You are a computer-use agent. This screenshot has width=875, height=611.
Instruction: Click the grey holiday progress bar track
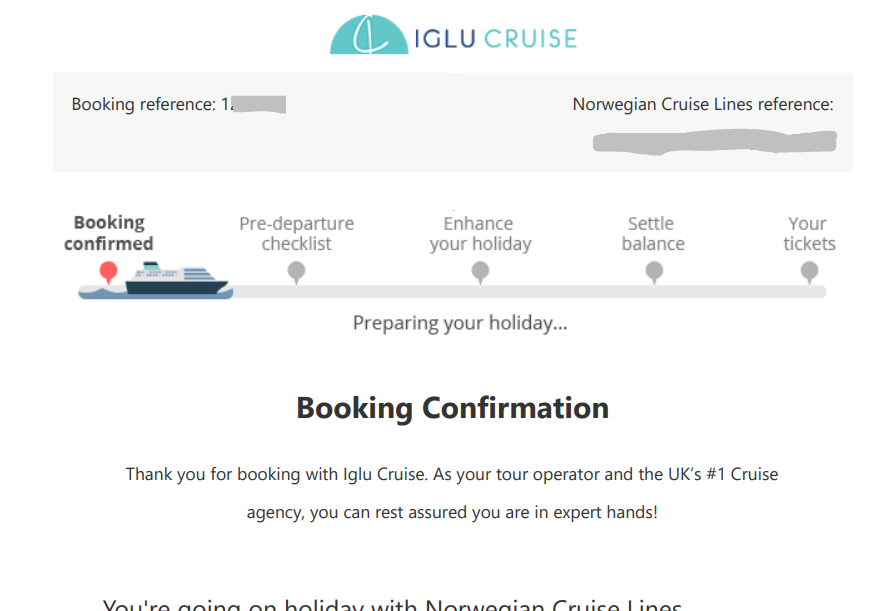529,292
